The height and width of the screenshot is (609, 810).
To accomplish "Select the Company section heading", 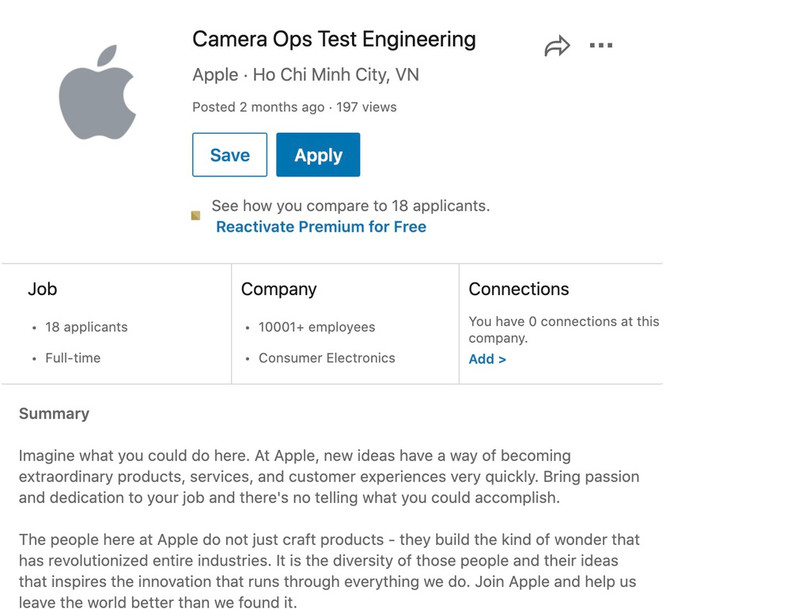I will (x=278, y=289).
